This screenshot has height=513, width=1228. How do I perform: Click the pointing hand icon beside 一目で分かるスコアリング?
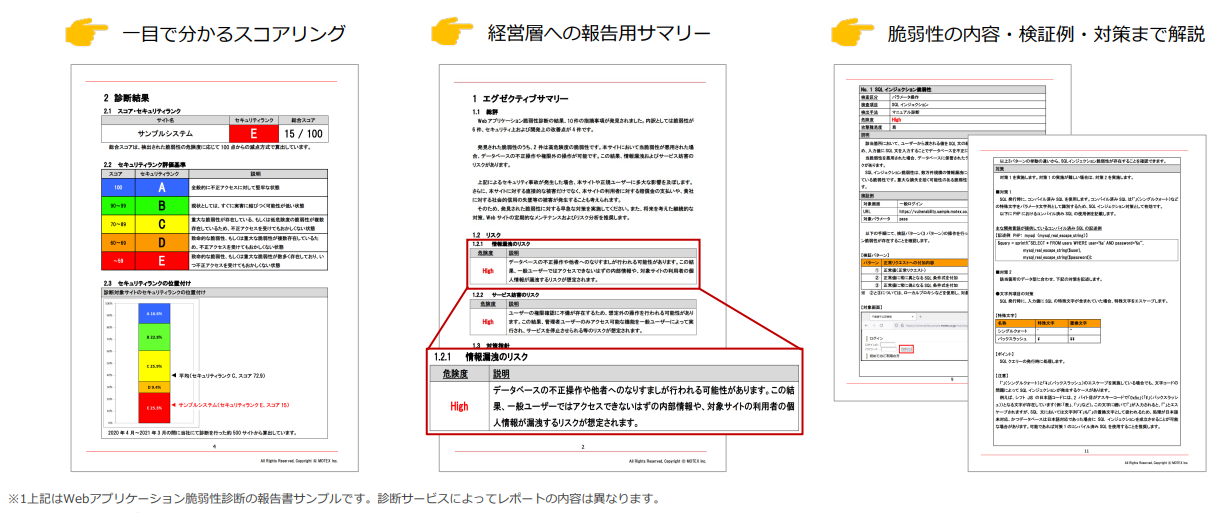click(85, 32)
